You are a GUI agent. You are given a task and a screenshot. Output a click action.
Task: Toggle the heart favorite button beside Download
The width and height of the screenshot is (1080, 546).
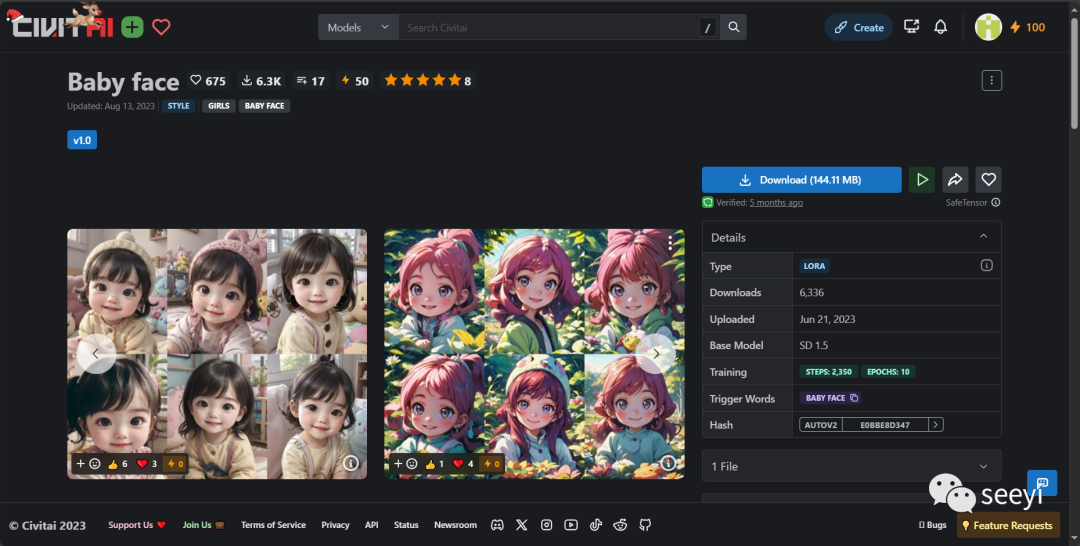click(x=988, y=180)
